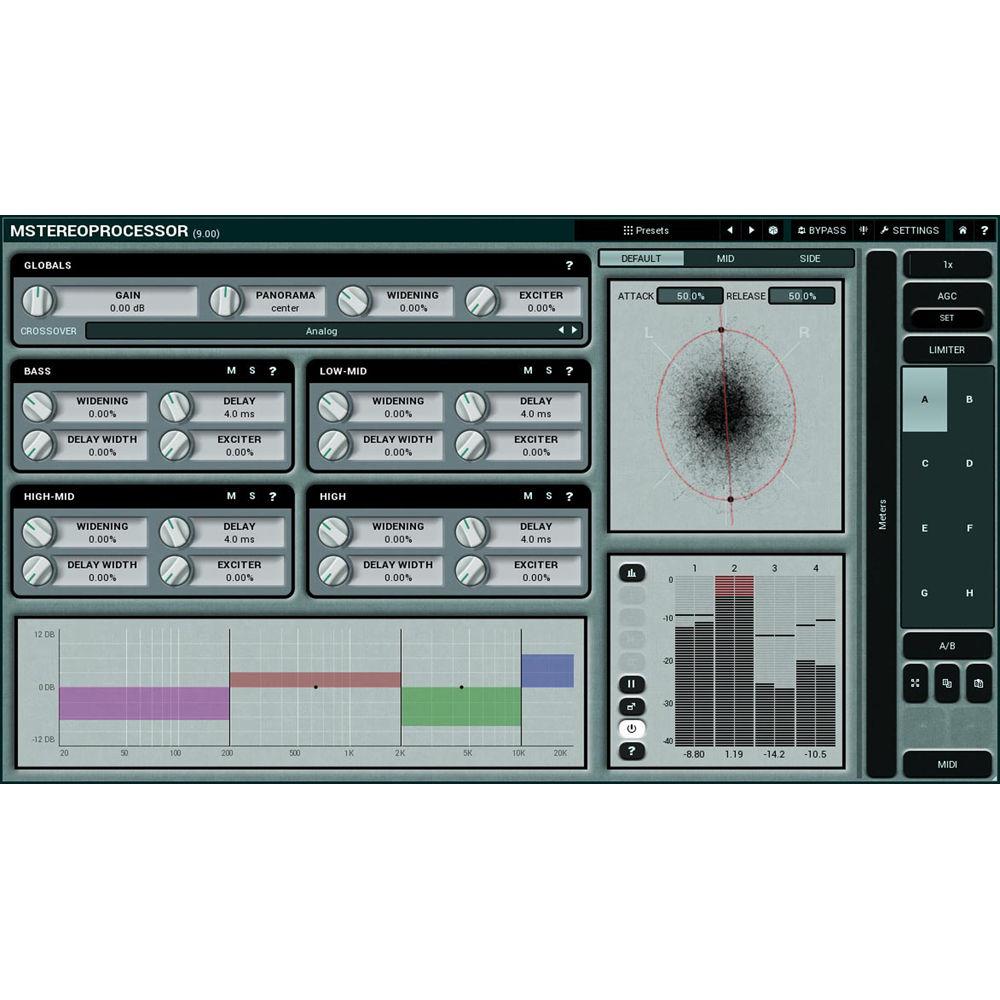Click the bar graph icon on meter panel
This screenshot has height=1000, width=1000.
(630, 573)
